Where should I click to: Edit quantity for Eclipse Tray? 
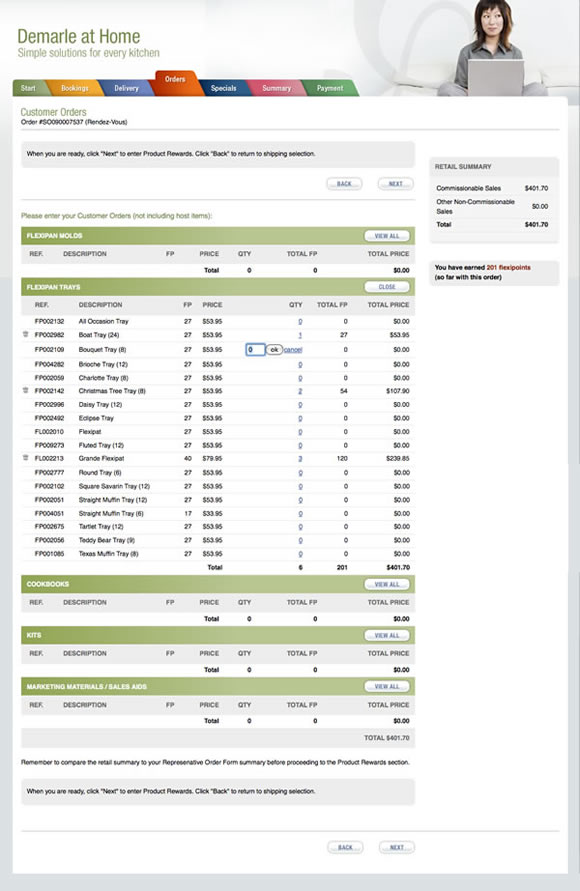click(x=300, y=419)
